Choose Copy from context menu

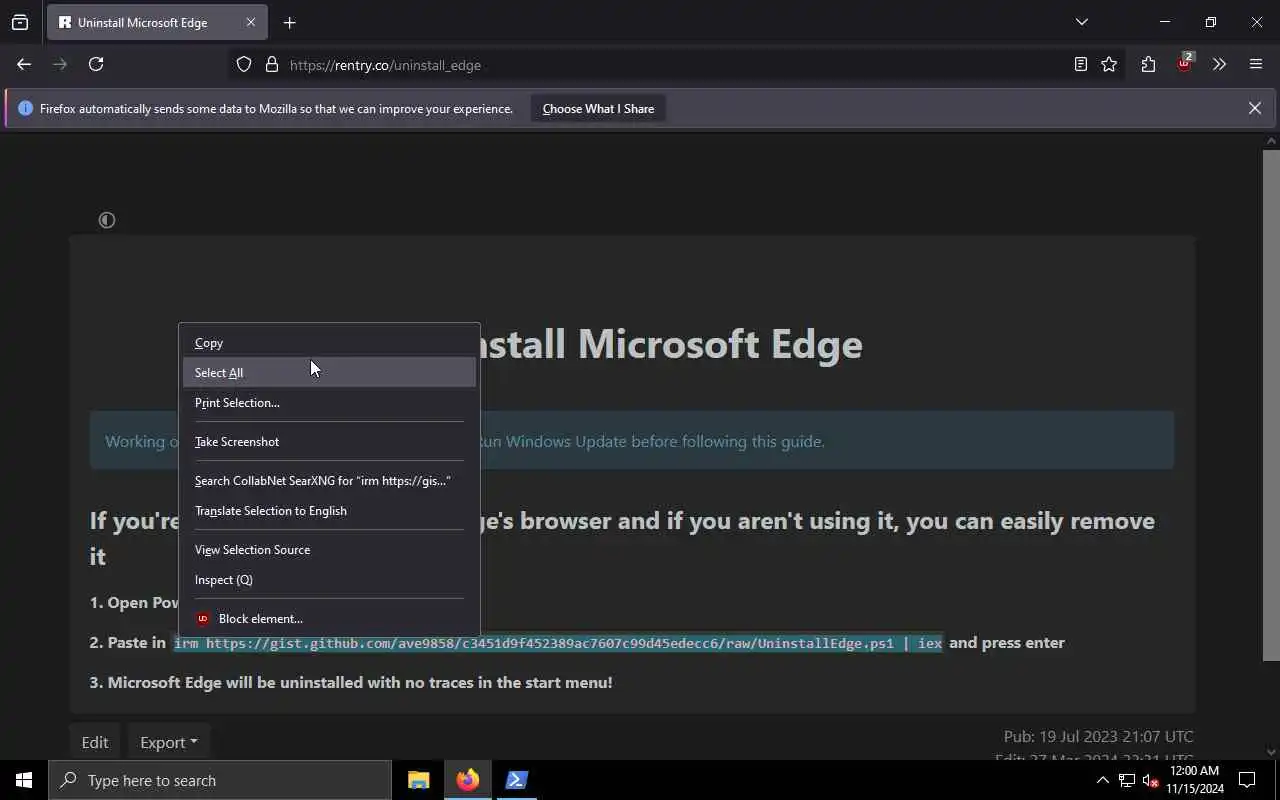point(329,343)
